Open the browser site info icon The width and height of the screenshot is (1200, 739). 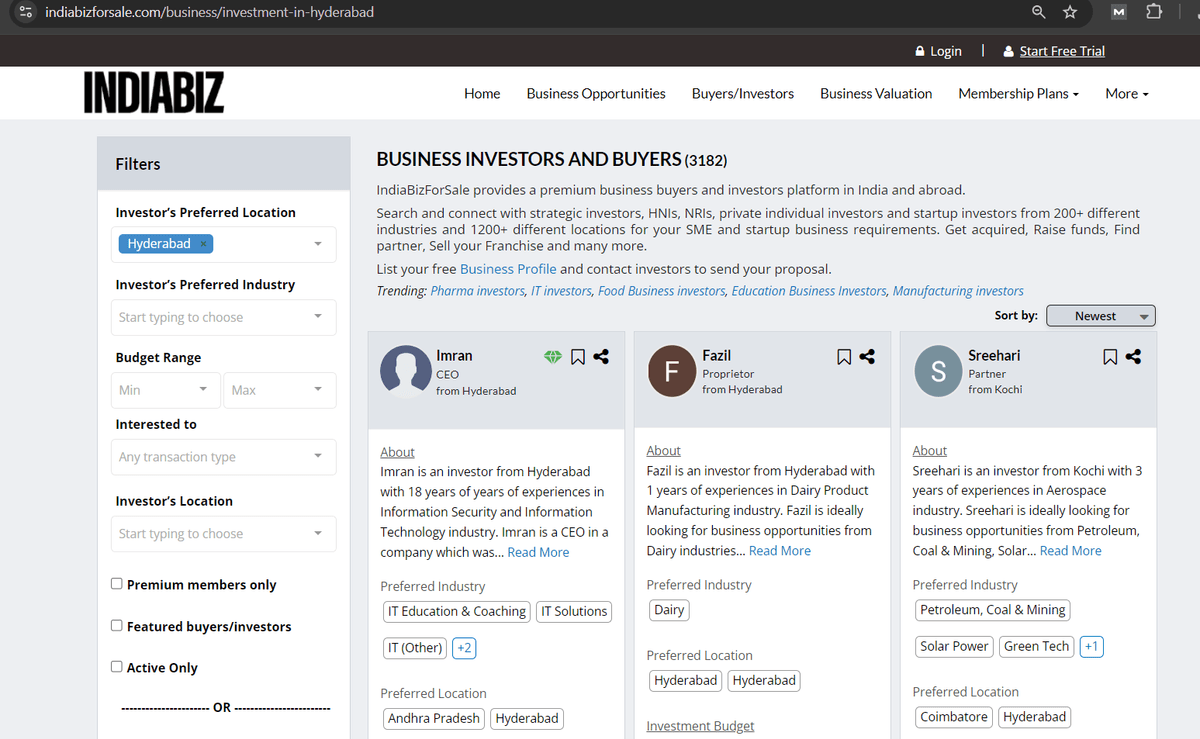(x=27, y=12)
